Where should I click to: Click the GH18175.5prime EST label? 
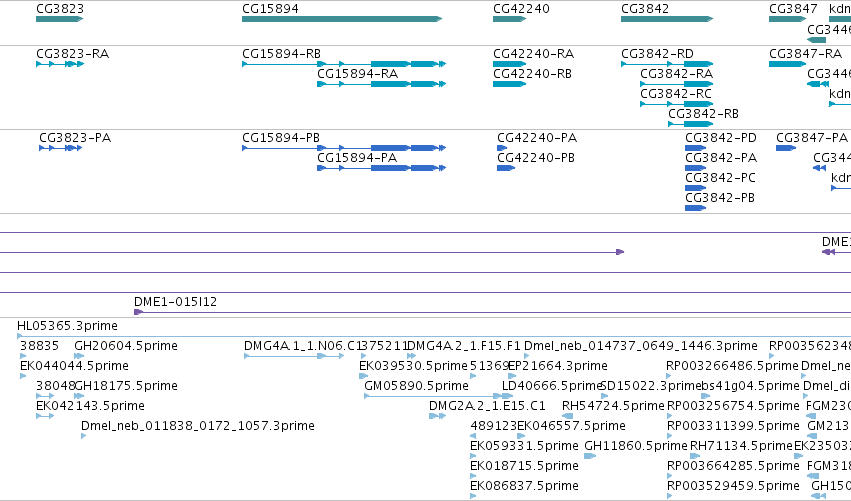[126, 386]
